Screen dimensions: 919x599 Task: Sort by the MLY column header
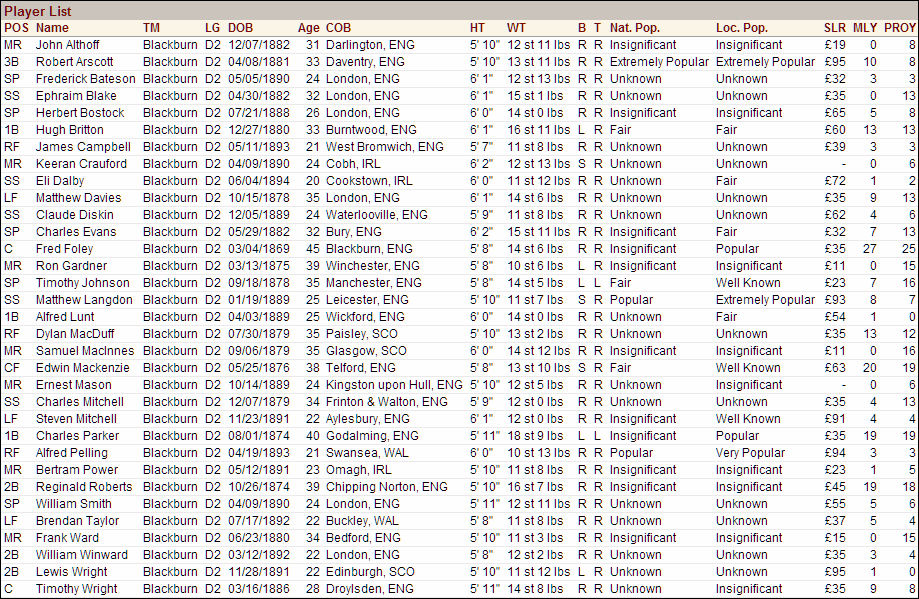click(x=865, y=28)
